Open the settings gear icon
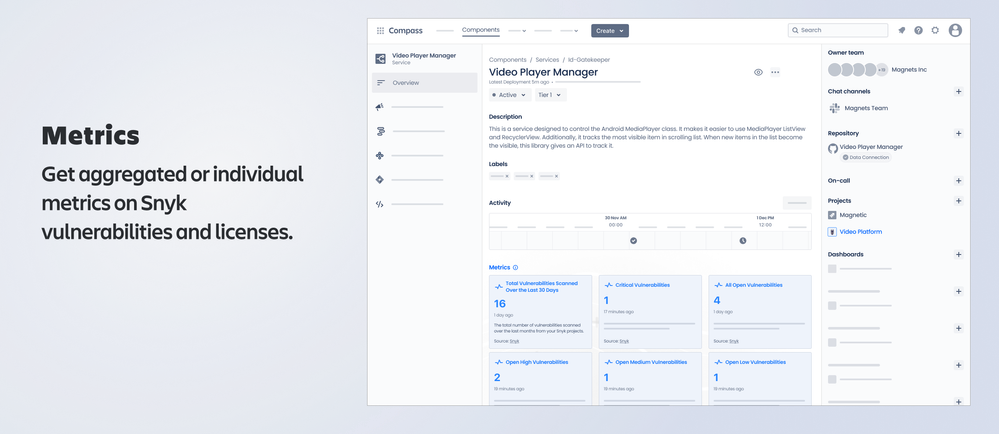 pos(935,30)
